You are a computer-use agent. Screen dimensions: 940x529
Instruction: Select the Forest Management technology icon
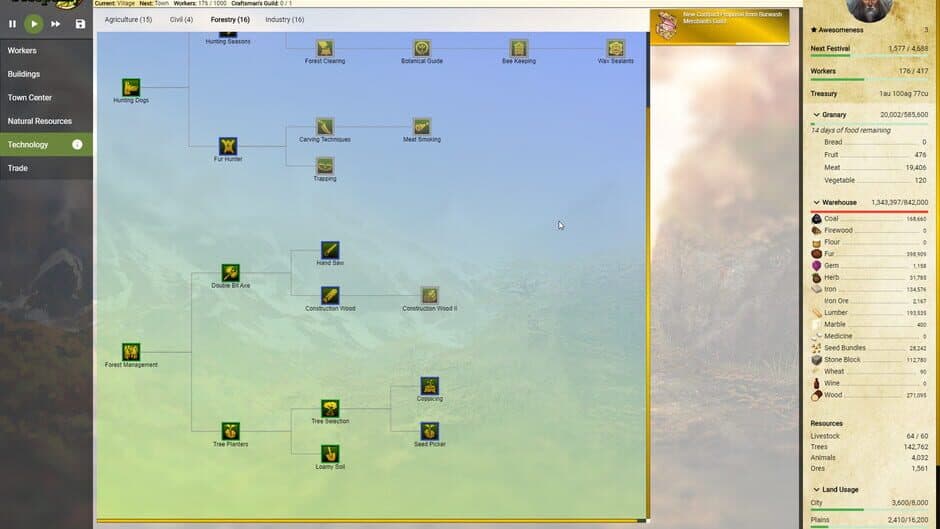[x=131, y=351]
